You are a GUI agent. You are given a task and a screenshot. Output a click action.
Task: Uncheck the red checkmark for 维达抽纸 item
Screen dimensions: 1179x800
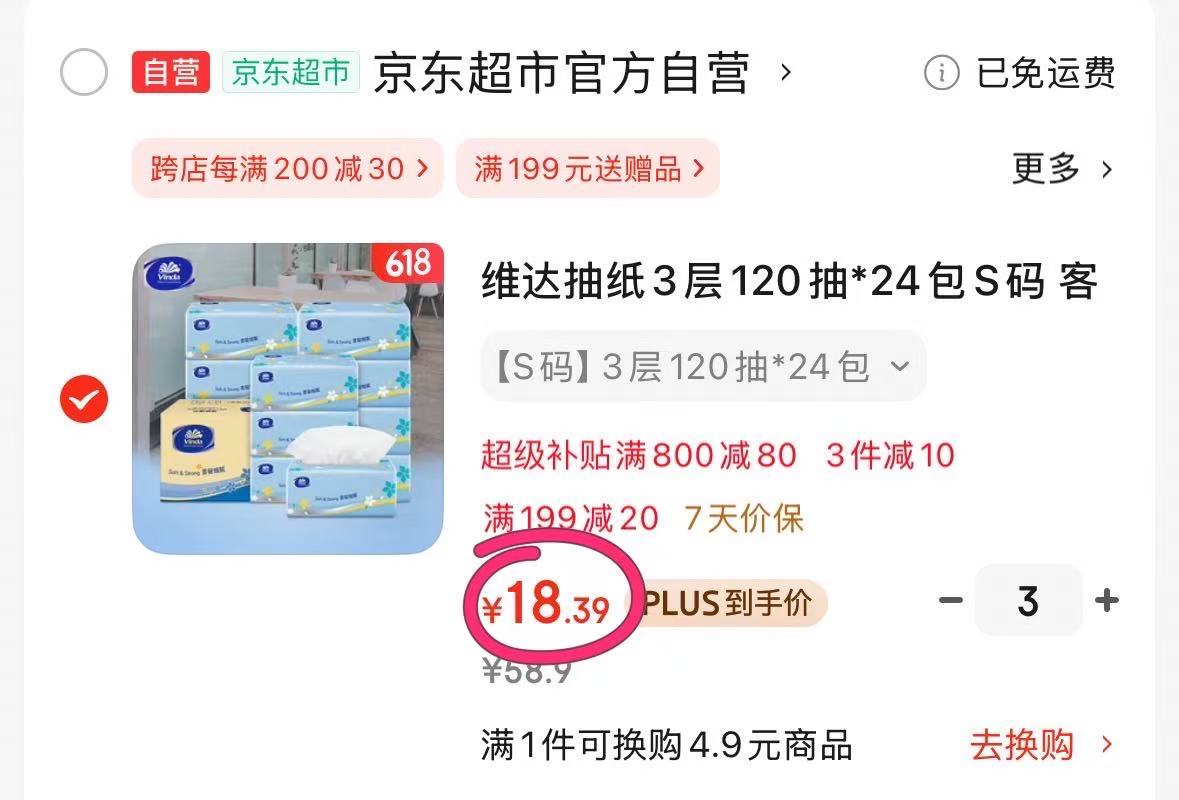(x=83, y=398)
